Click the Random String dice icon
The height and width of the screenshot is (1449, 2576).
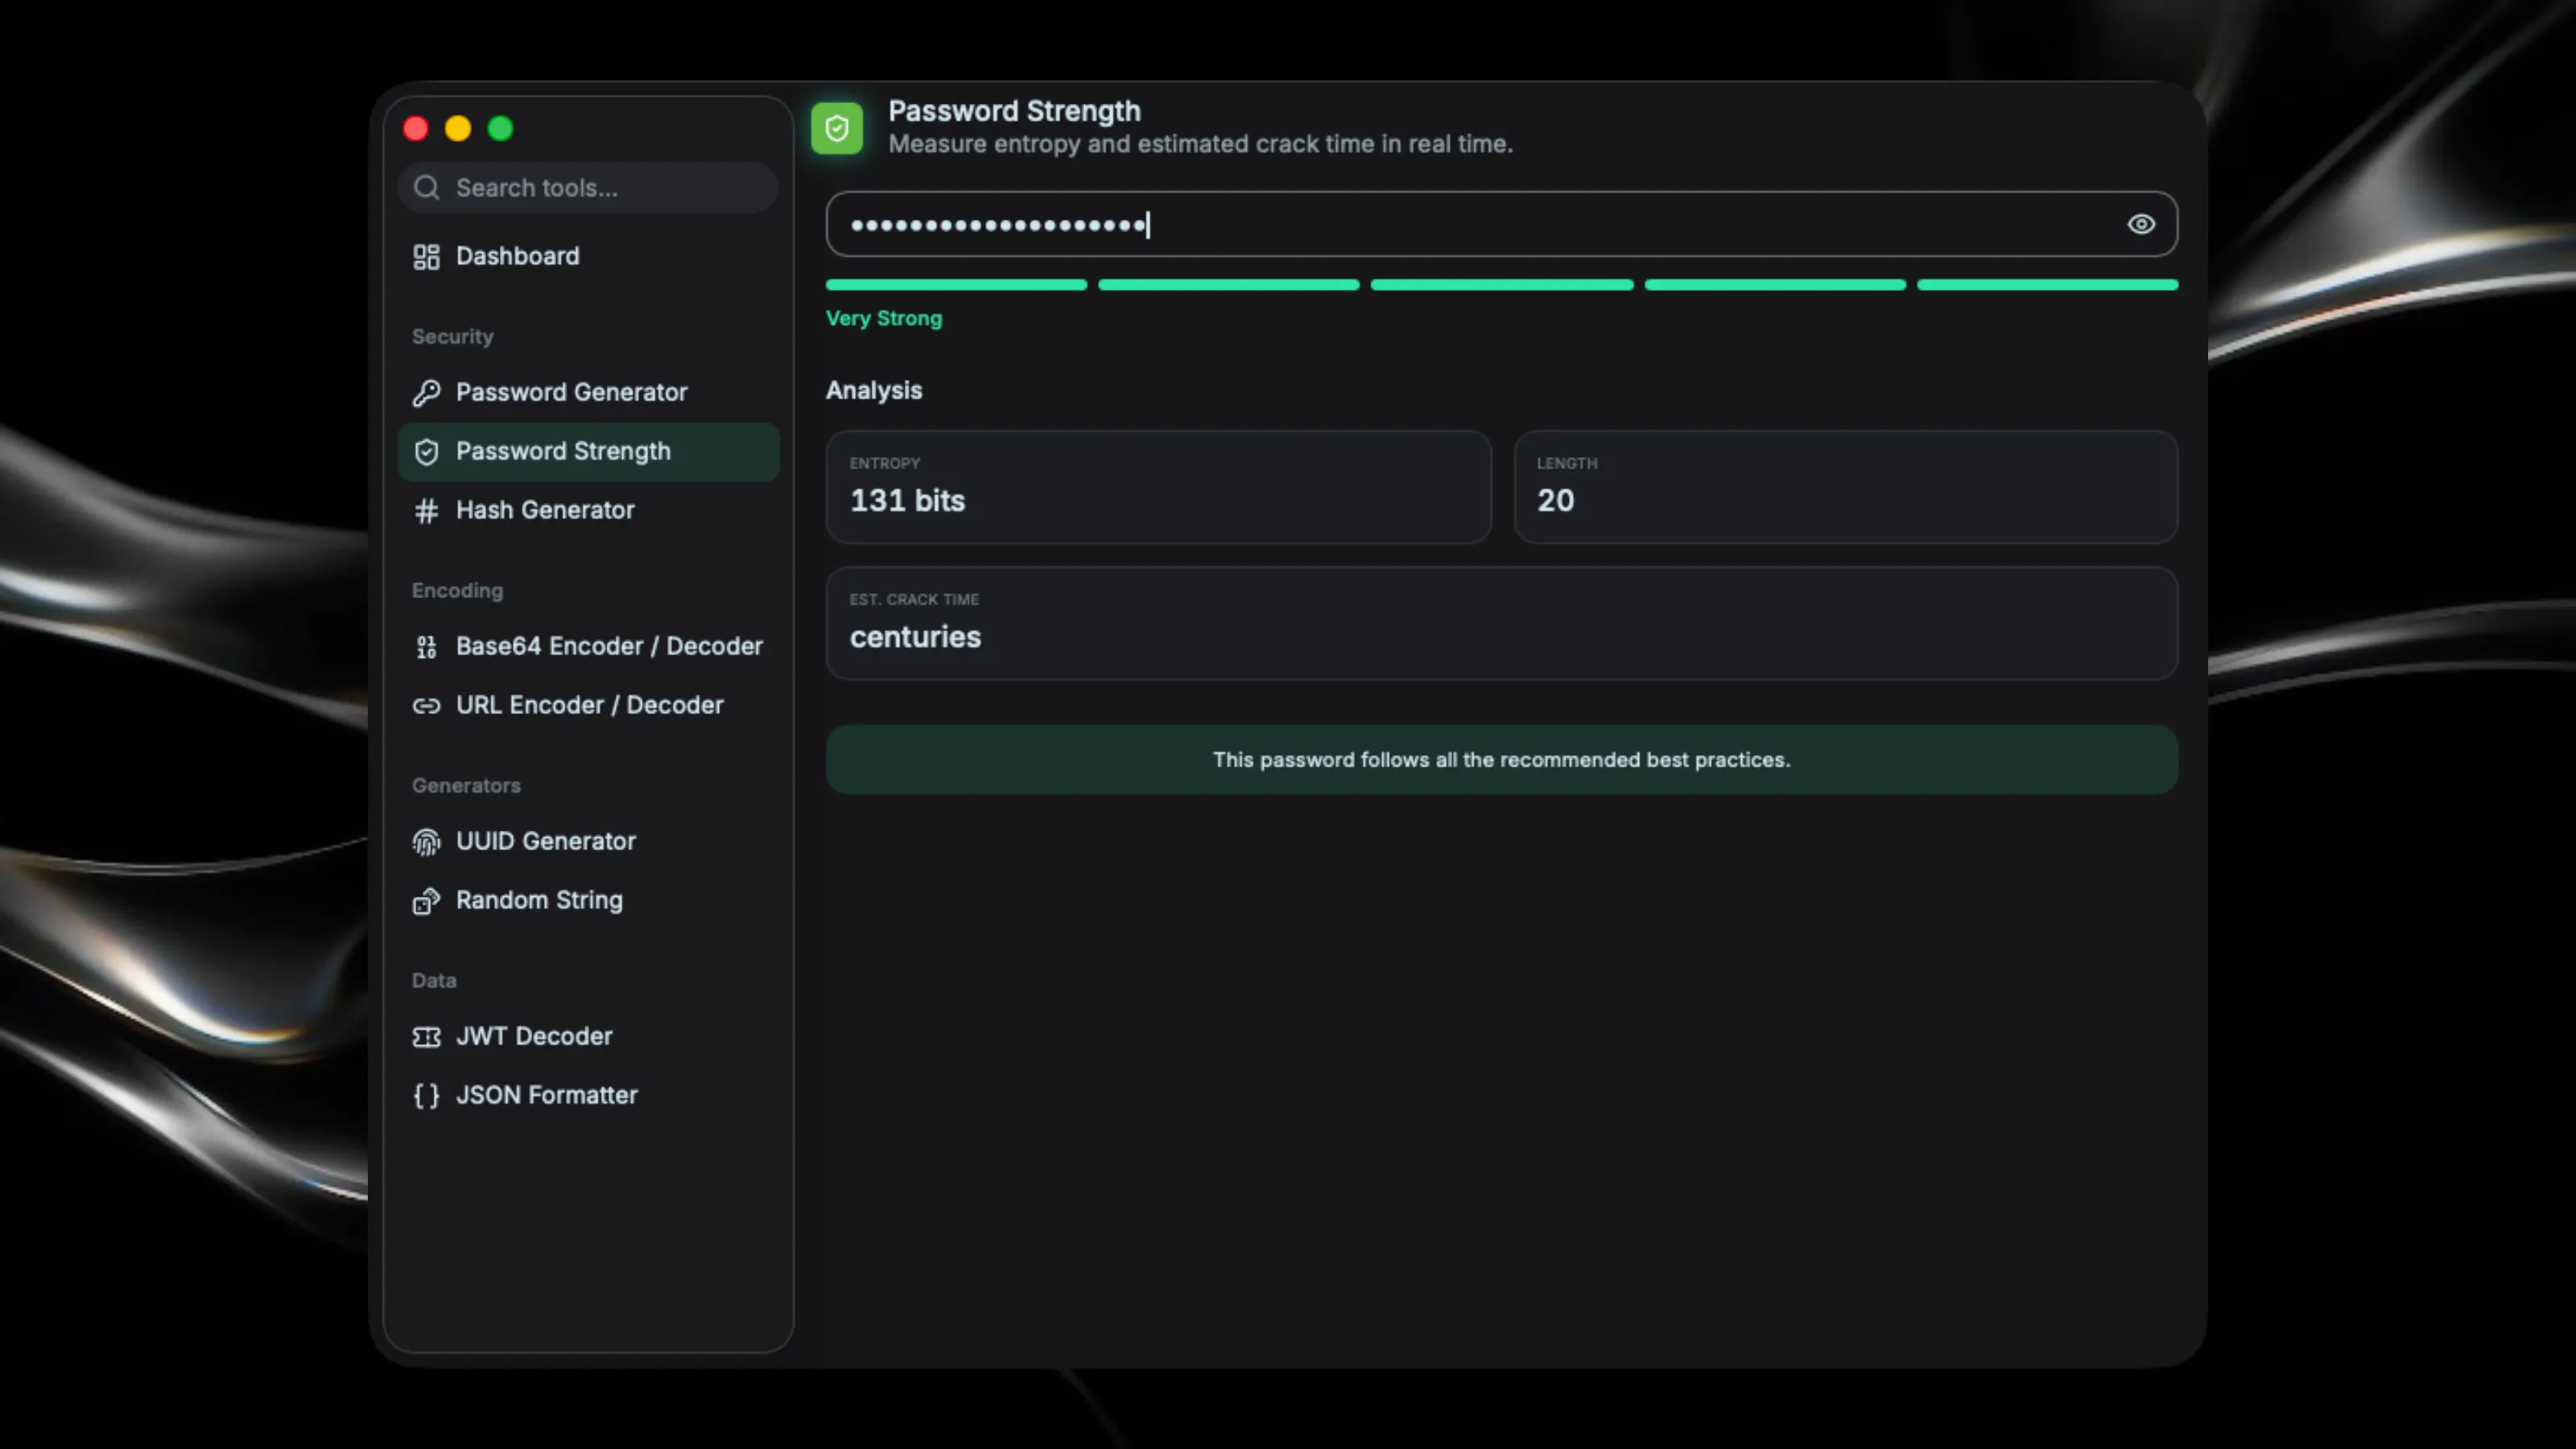(x=426, y=901)
